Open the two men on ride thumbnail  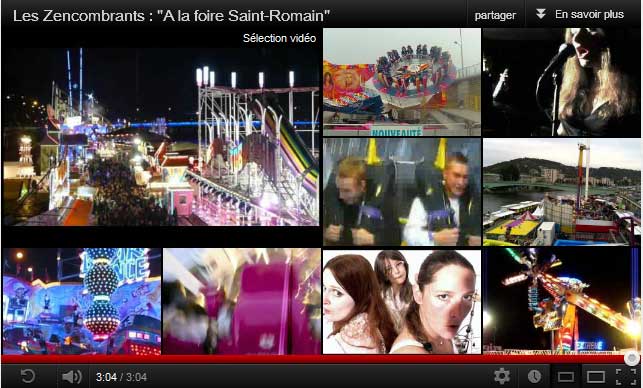[402, 192]
